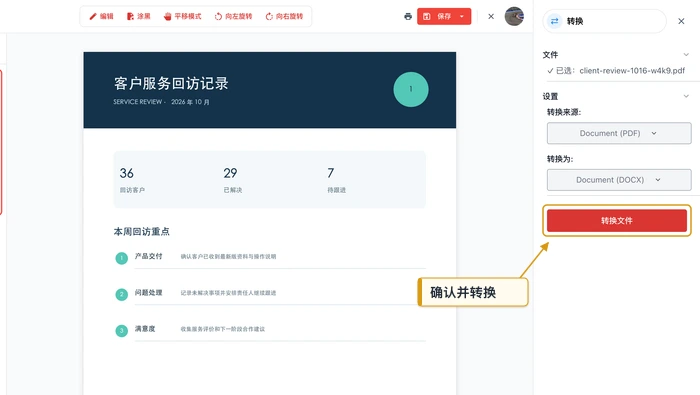Open the Document (PDF) source dropdown

[619, 133]
